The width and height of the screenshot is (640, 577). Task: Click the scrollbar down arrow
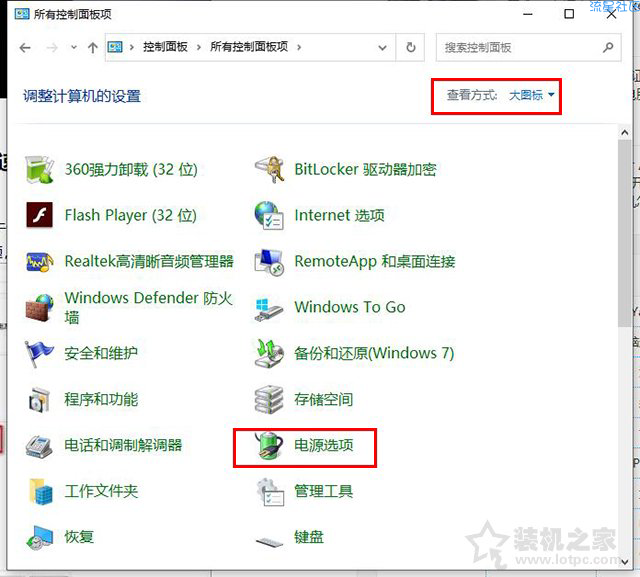[x=624, y=562]
